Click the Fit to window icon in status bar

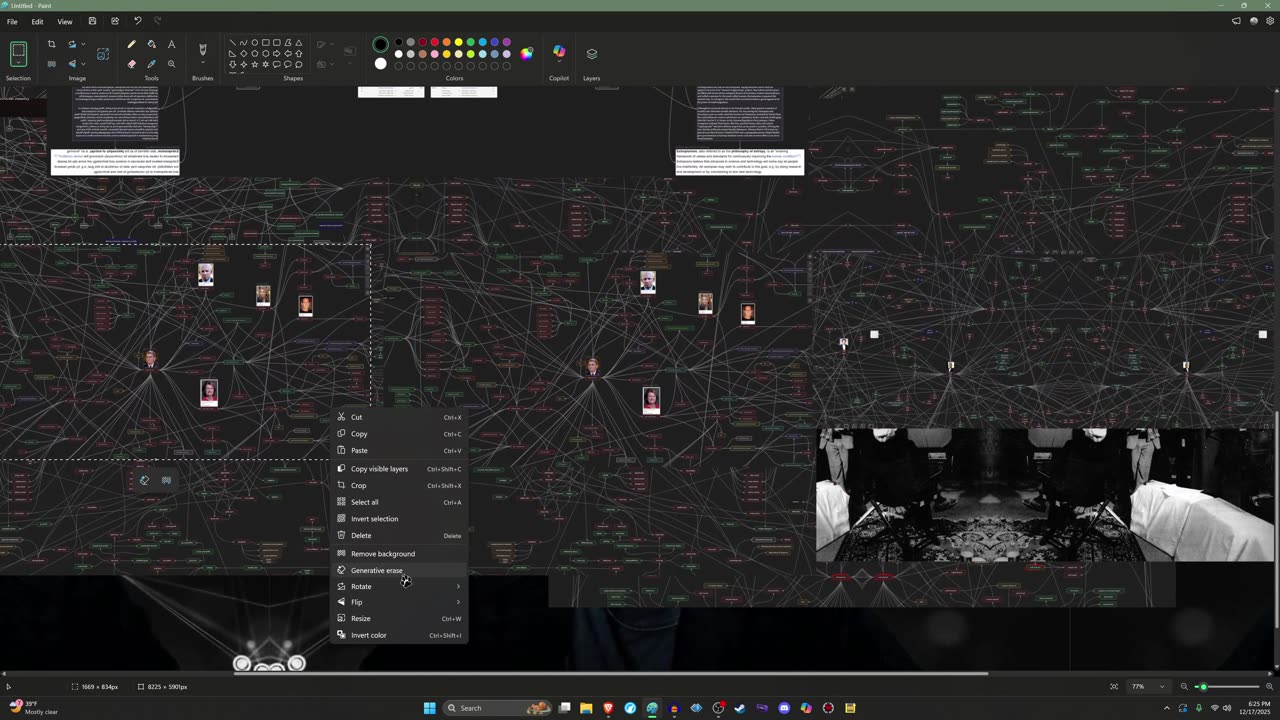click(x=1114, y=687)
